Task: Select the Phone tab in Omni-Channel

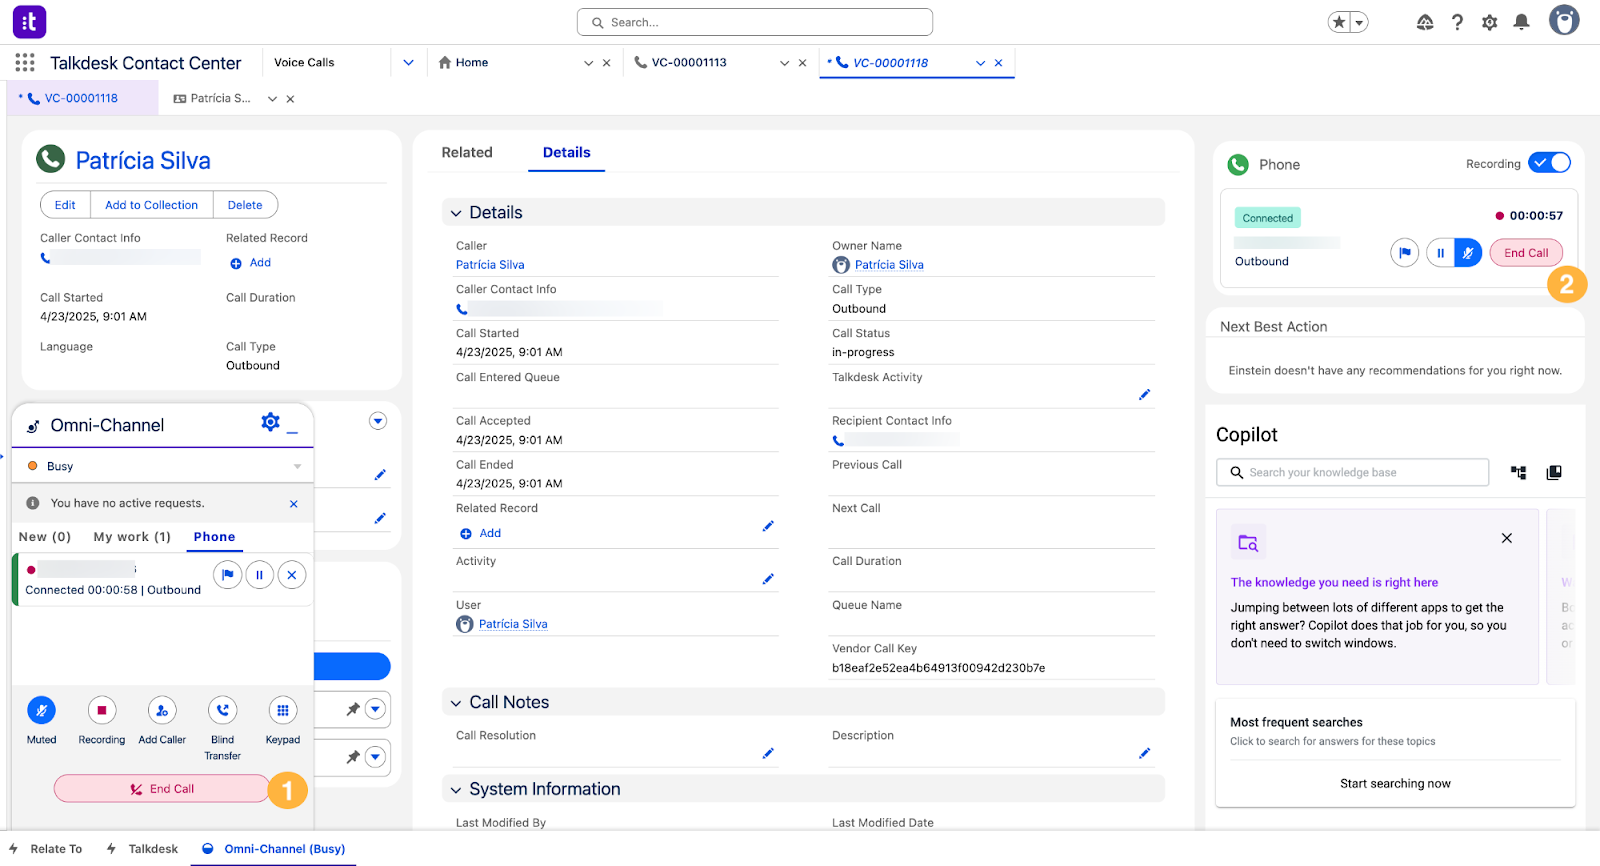Action: [x=214, y=537]
